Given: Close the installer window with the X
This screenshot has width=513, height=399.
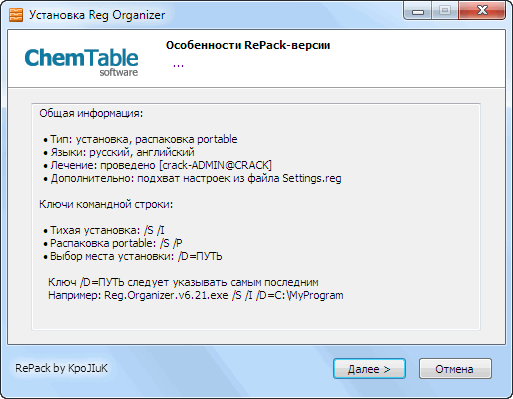Looking at the screenshot, I should coord(482,10).
